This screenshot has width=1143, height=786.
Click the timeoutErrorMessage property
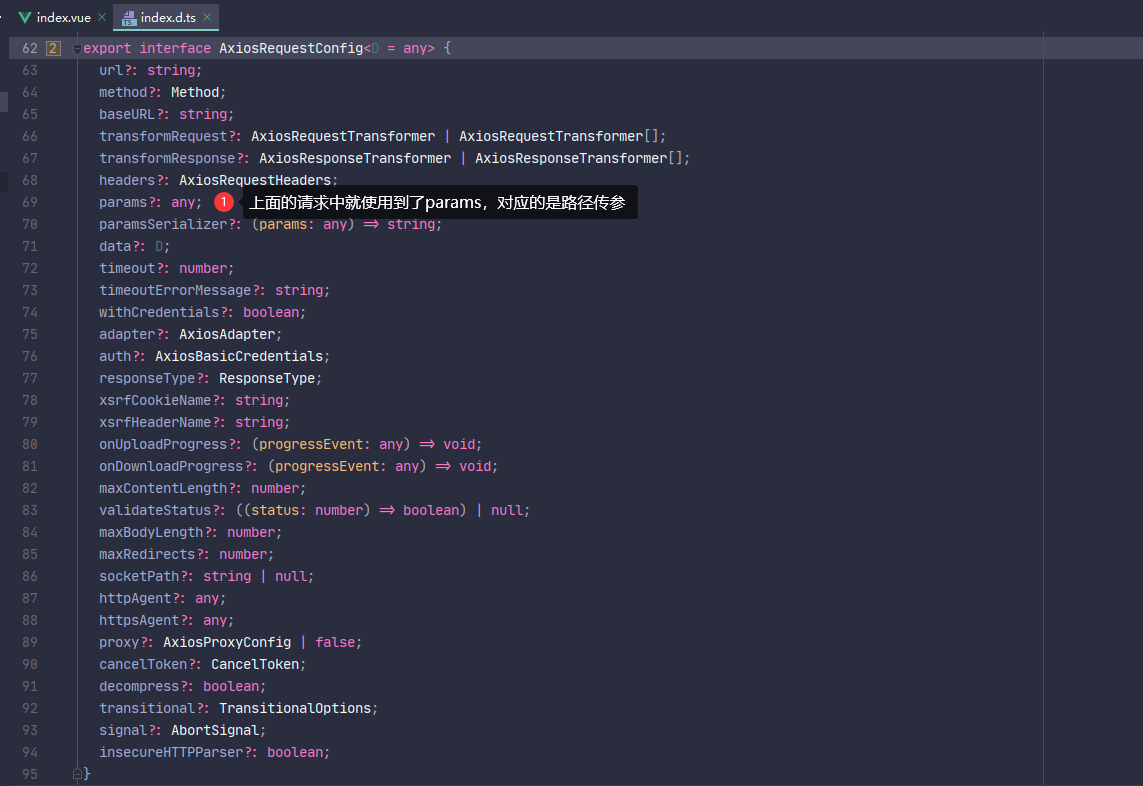(x=175, y=290)
